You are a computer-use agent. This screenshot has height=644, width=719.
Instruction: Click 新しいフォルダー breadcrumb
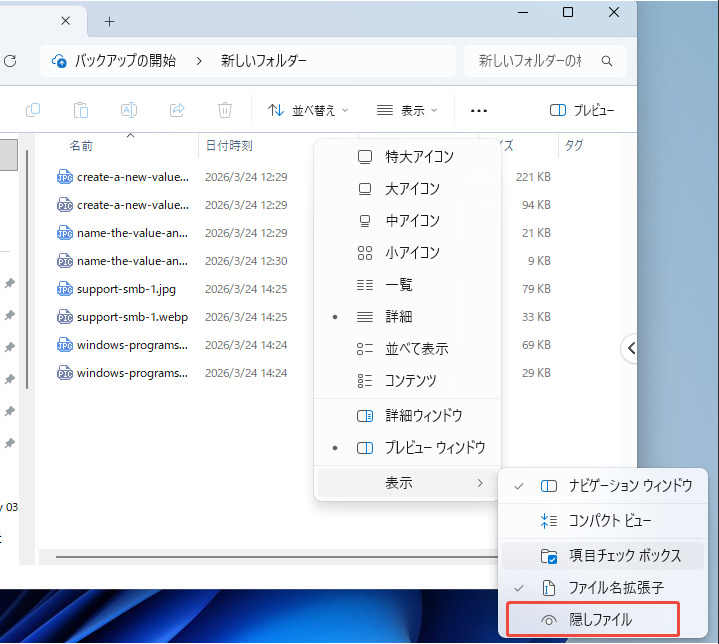coord(264,61)
